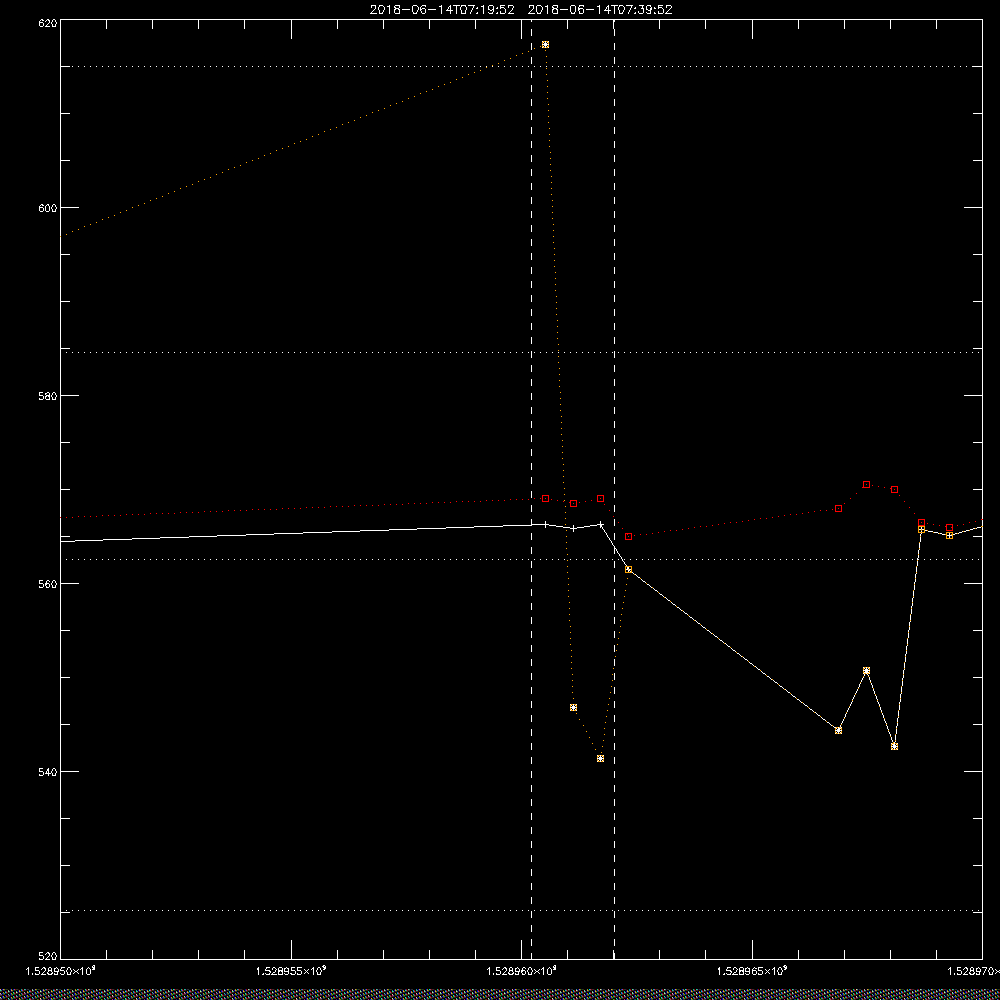Pick the first red square right of left dashed line

[x=545, y=499]
